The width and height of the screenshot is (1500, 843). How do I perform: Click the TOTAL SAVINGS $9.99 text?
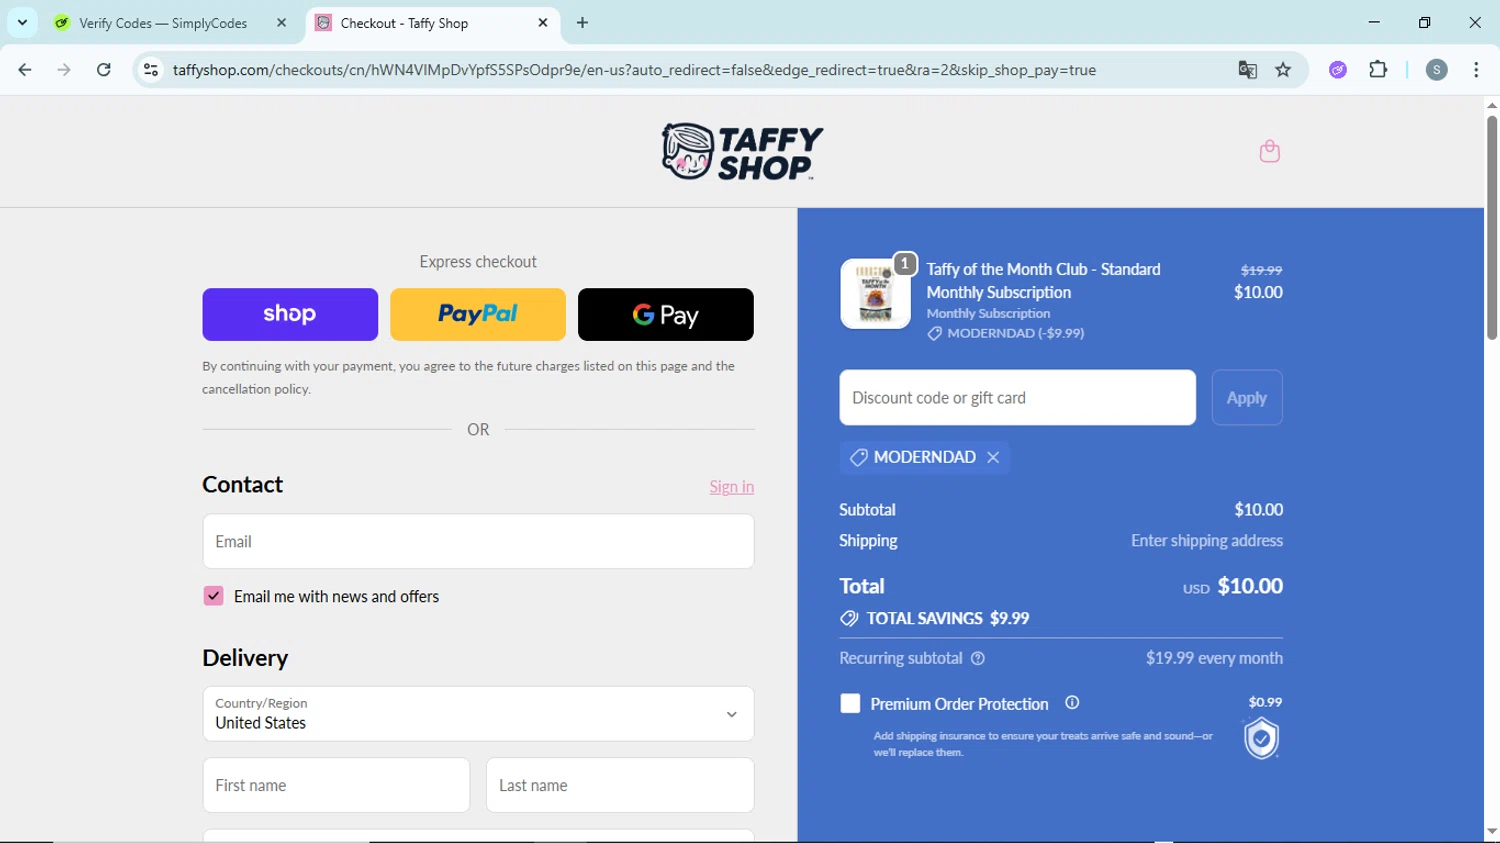948,618
